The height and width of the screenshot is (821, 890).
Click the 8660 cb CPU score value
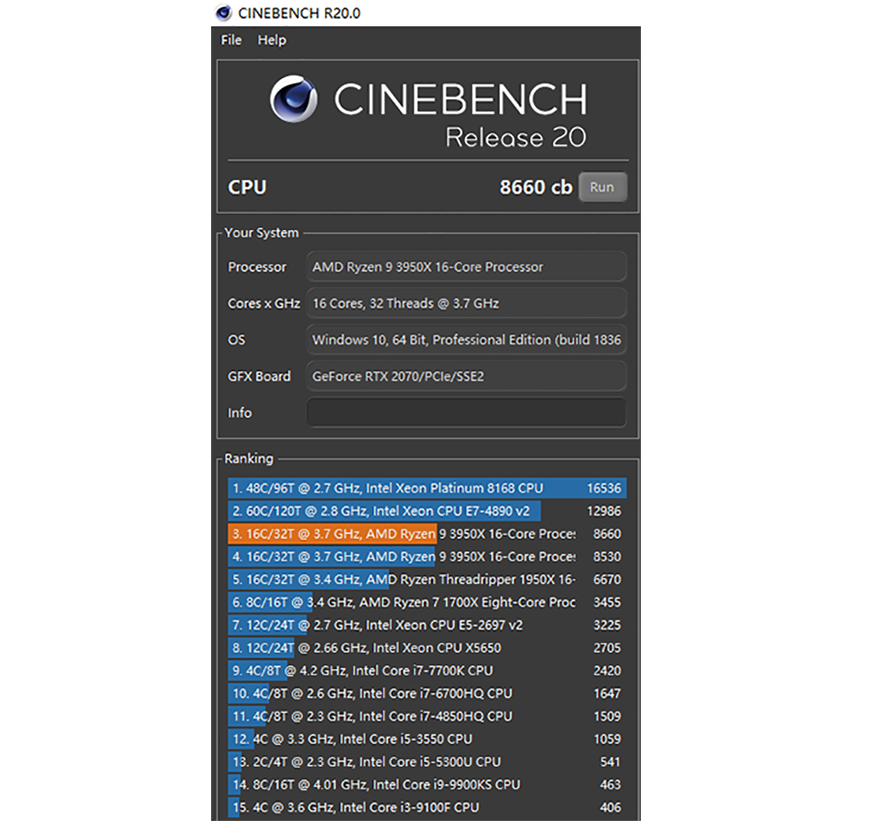click(x=536, y=187)
